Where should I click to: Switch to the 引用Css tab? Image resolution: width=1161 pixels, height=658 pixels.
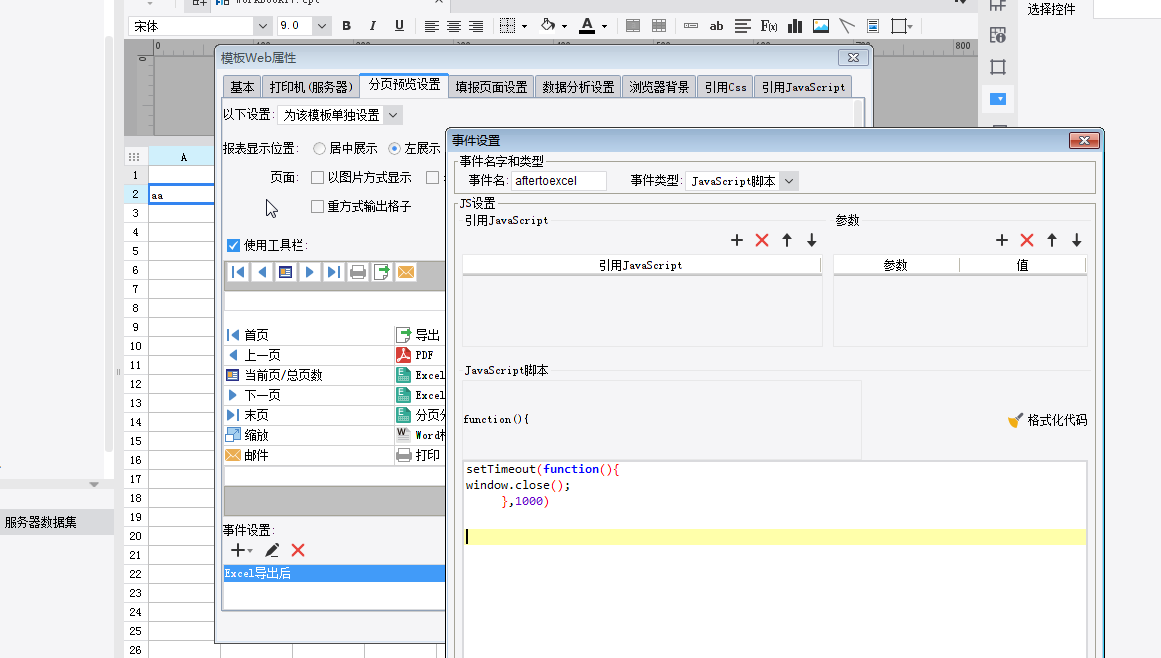click(x=726, y=87)
